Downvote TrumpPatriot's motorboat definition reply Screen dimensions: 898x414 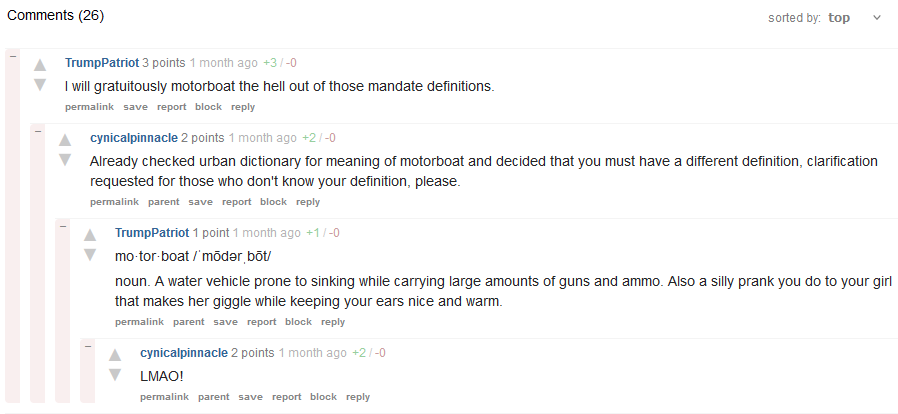tap(90, 255)
